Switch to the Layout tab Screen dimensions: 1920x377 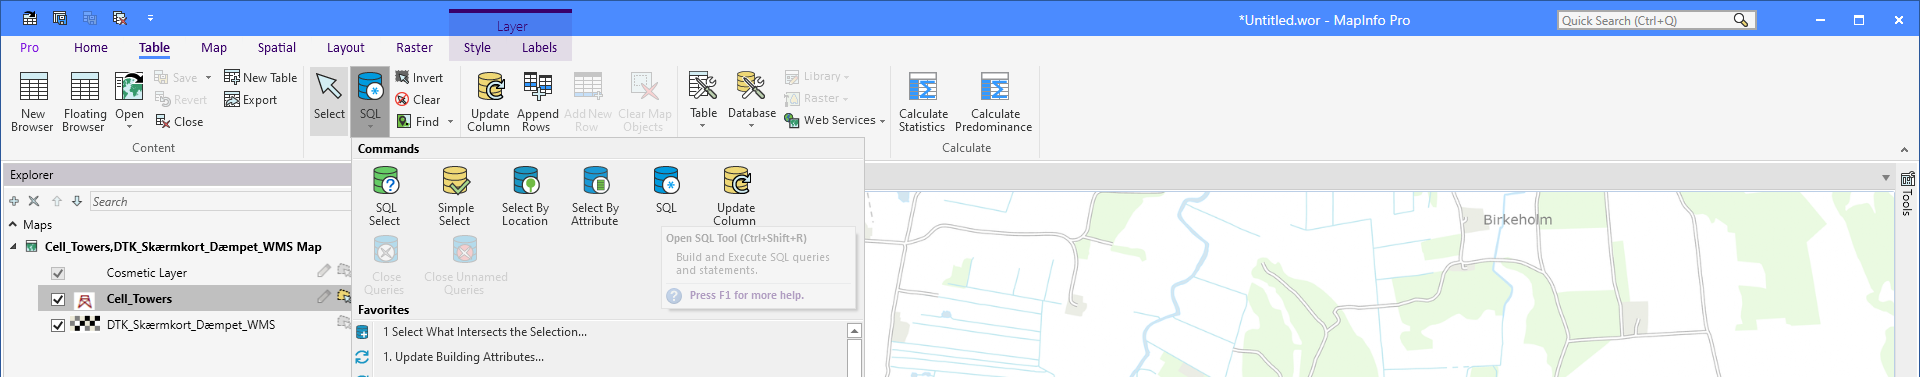(x=346, y=47)
